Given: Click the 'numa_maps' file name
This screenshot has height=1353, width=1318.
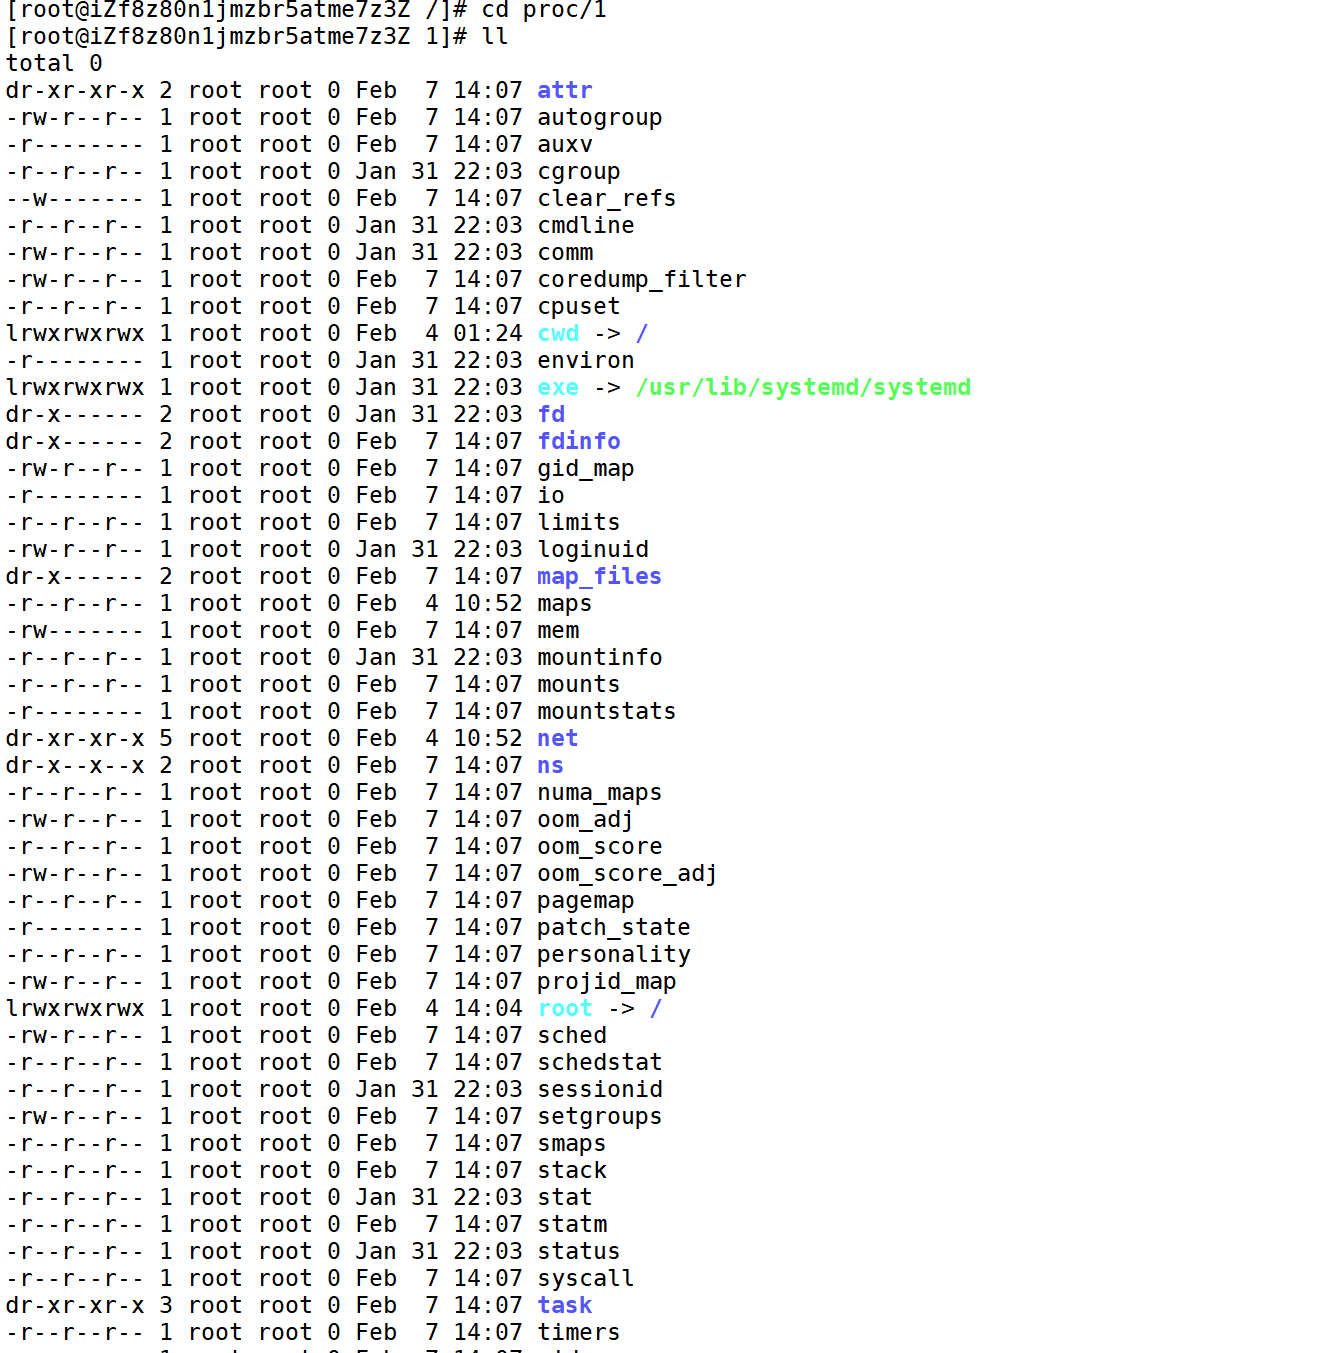Looking at the screenshot, I should 600,792.
